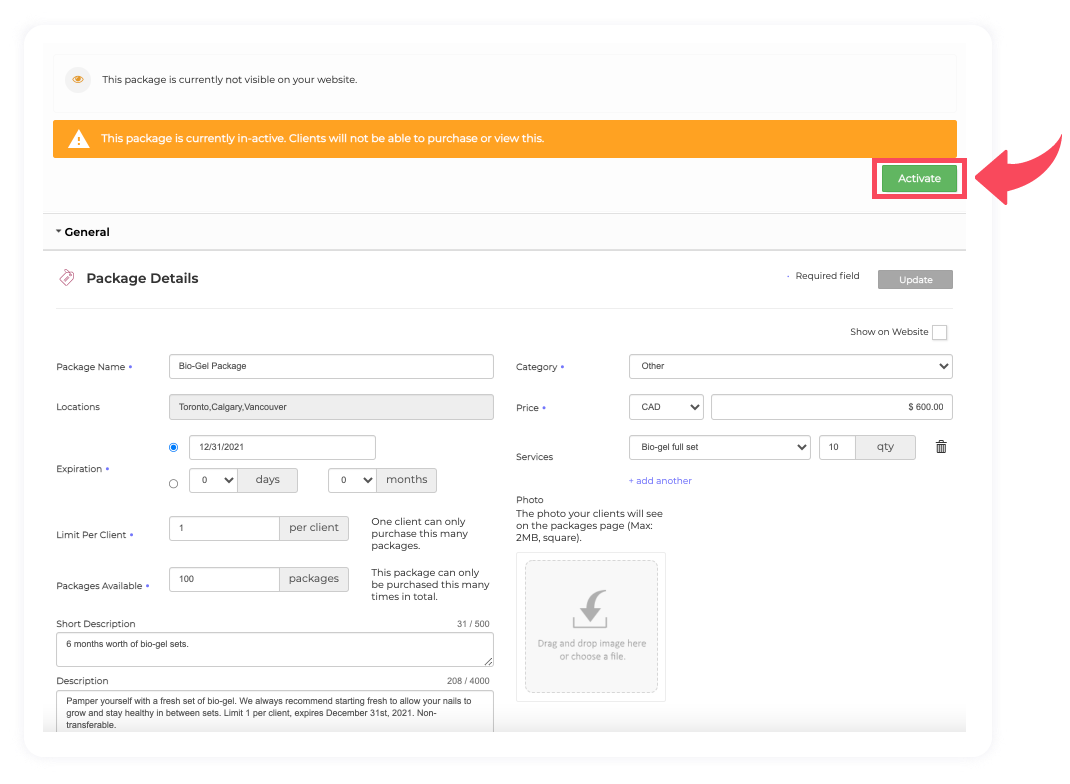Screen dimensions: 1070x784
Task: Enable Show on Website checkbox
Action: [939, 332]
